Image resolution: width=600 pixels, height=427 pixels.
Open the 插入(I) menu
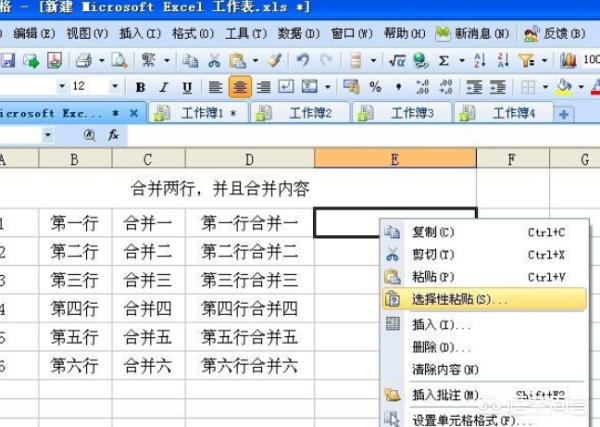(140, 34)
